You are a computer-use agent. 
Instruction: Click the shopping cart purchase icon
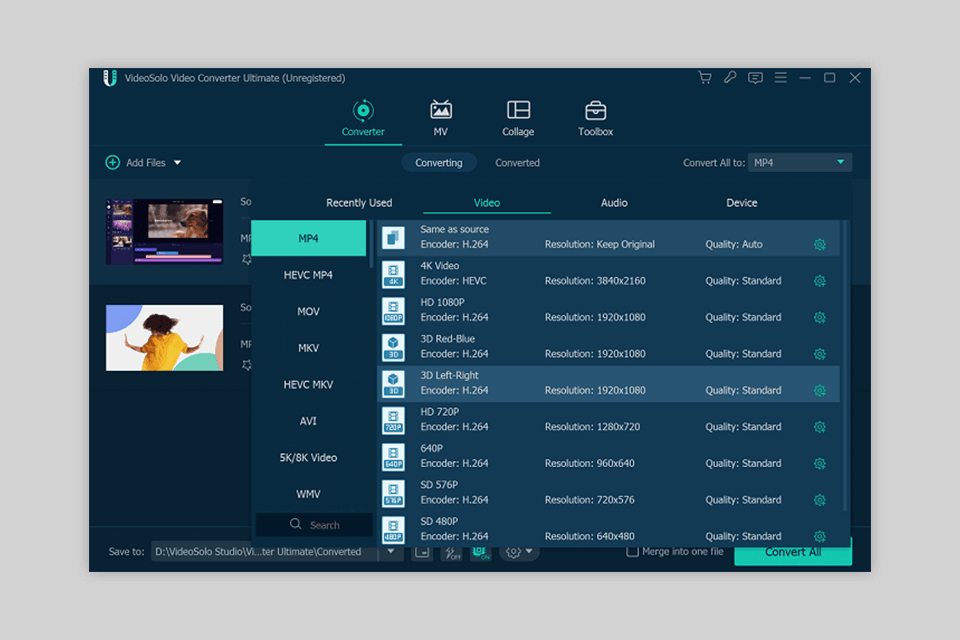(x=704, y=78)
